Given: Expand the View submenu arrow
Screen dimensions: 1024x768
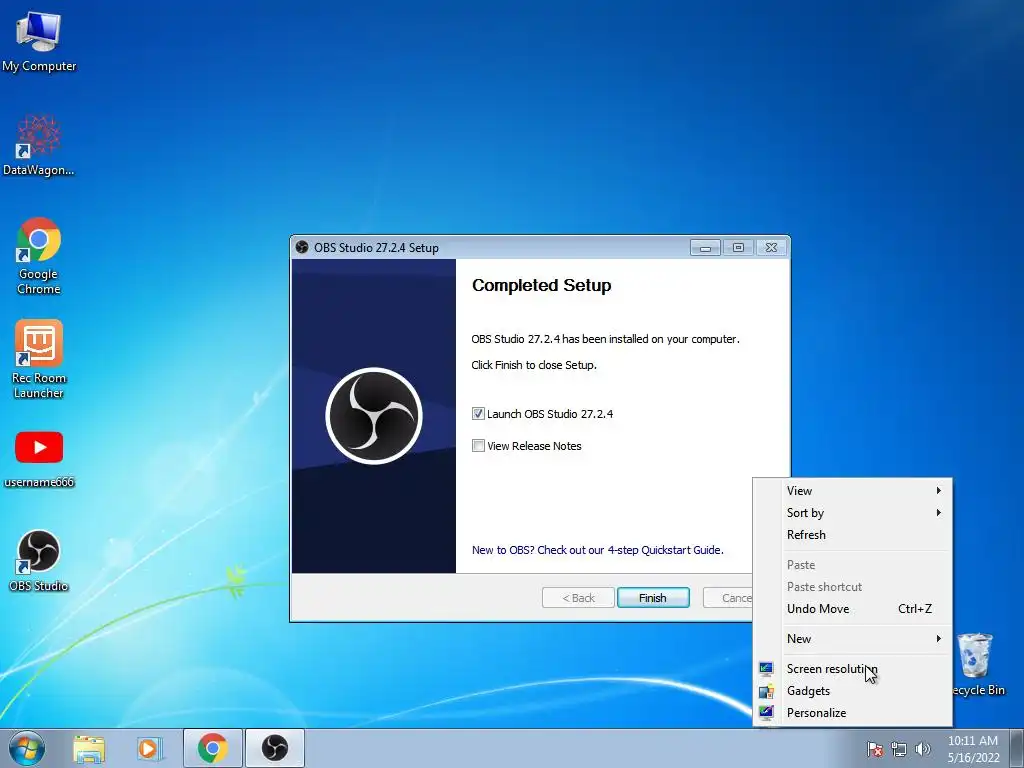Looking at the screenshot, I should (x=938, y=490).
